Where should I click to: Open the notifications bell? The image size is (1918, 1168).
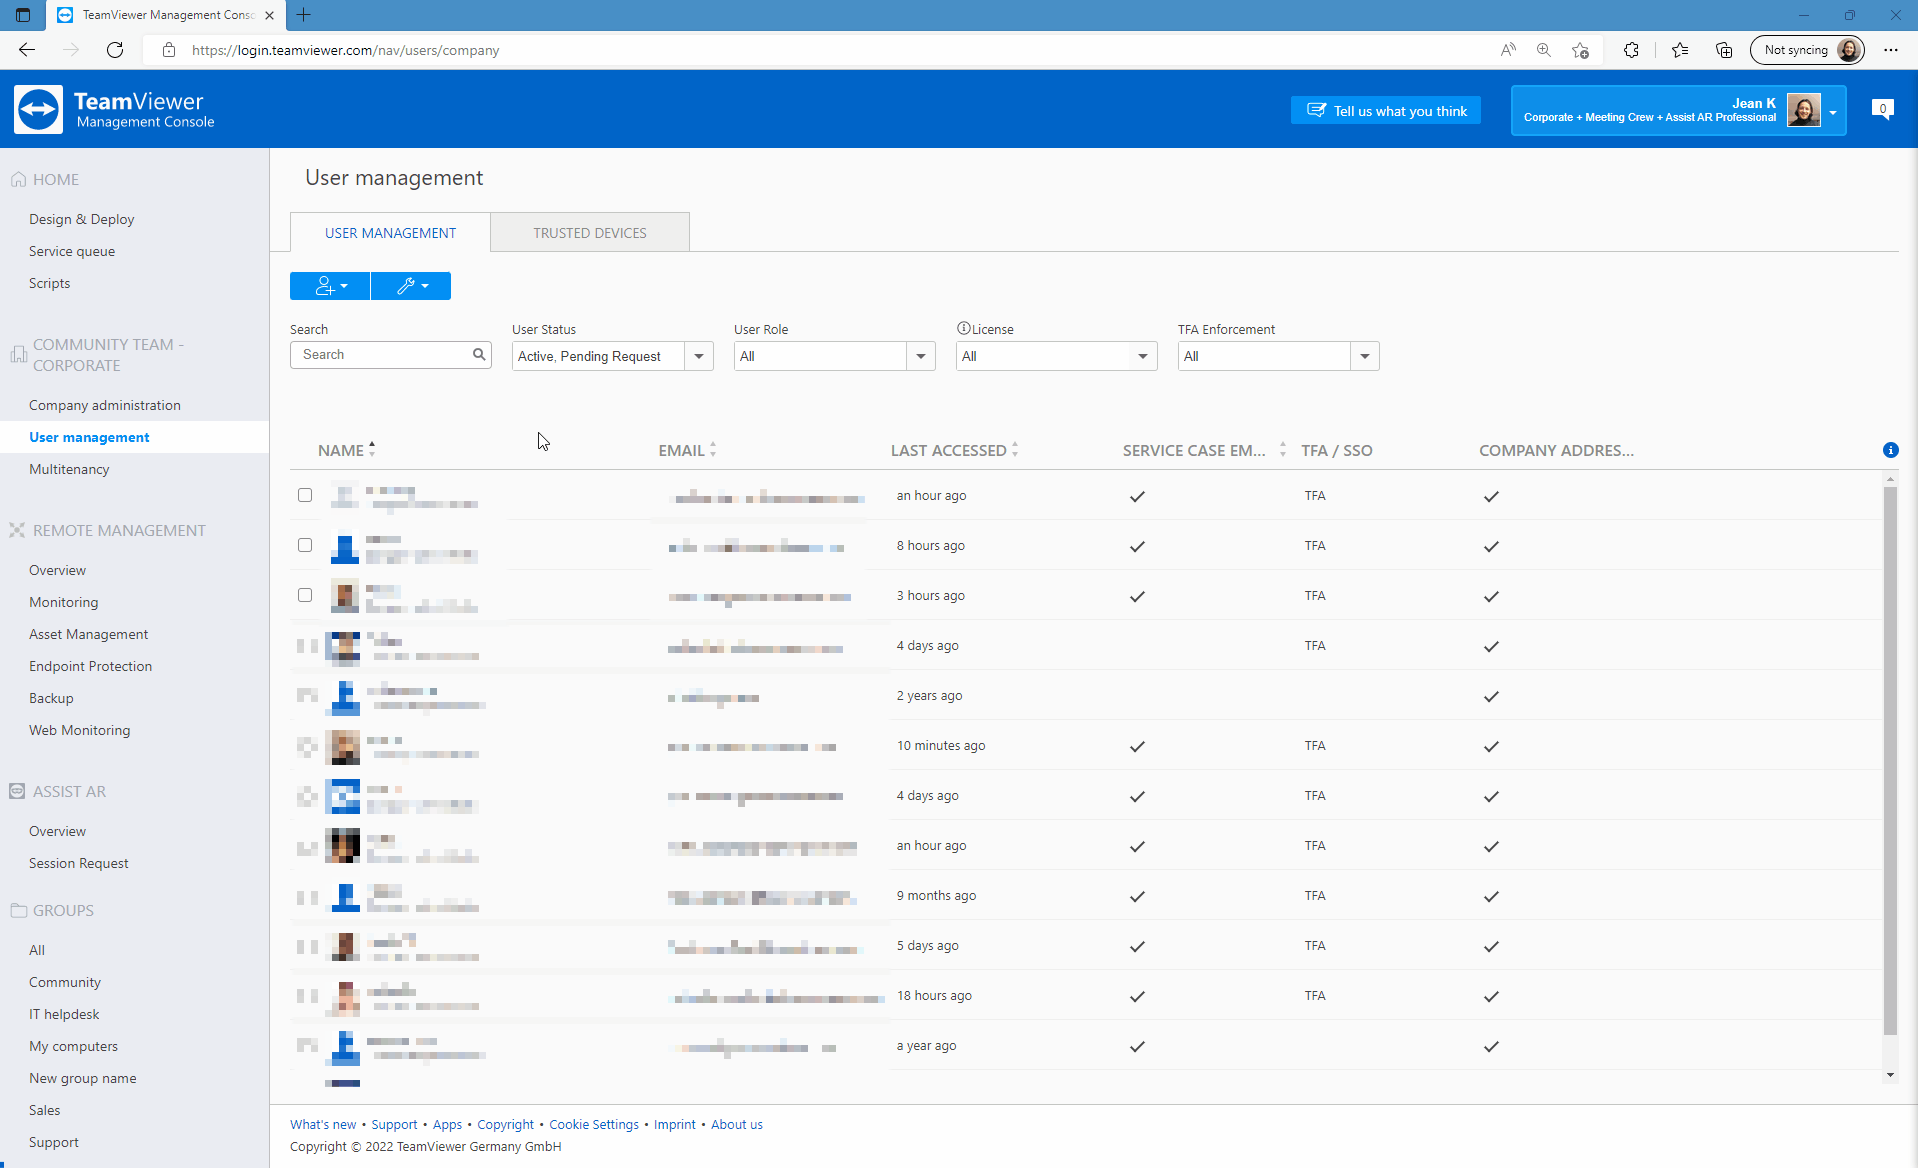tap(1883, 109)
